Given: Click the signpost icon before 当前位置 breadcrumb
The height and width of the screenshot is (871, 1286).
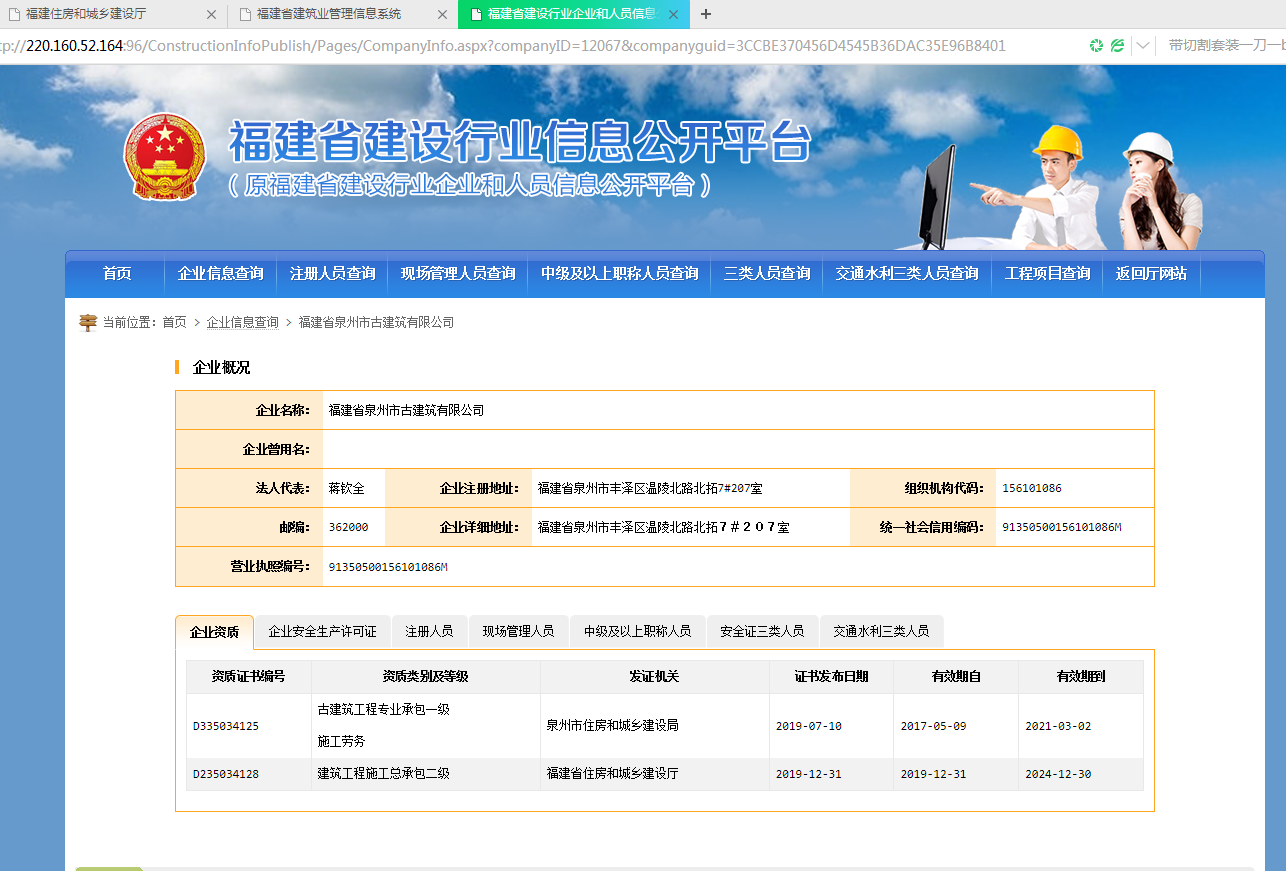Looking at the screenshot, I should (x=87, y=322).
